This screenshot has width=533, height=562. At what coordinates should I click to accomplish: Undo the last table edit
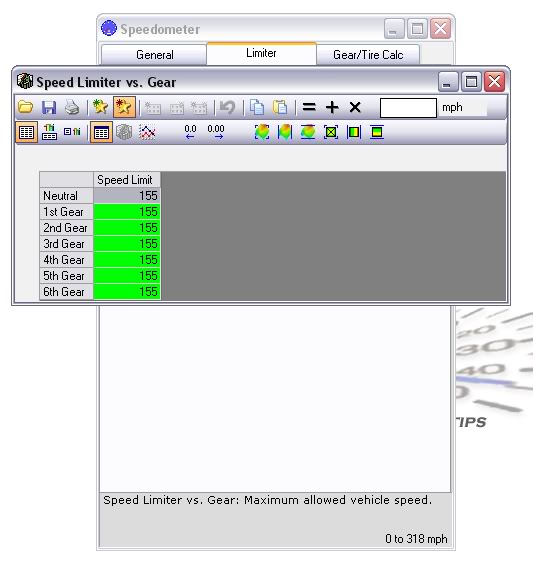tap(227, 107)
